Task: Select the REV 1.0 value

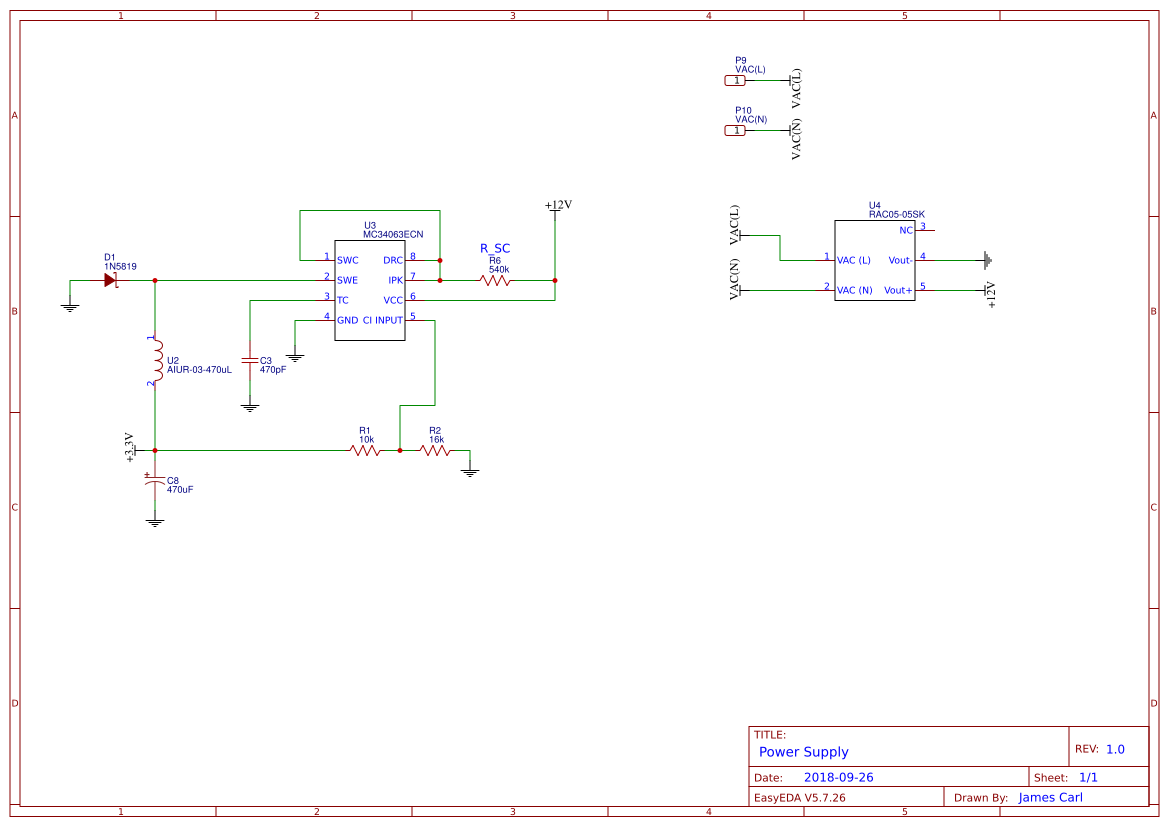Action: pyautogui.click(x=1115, y=749)
